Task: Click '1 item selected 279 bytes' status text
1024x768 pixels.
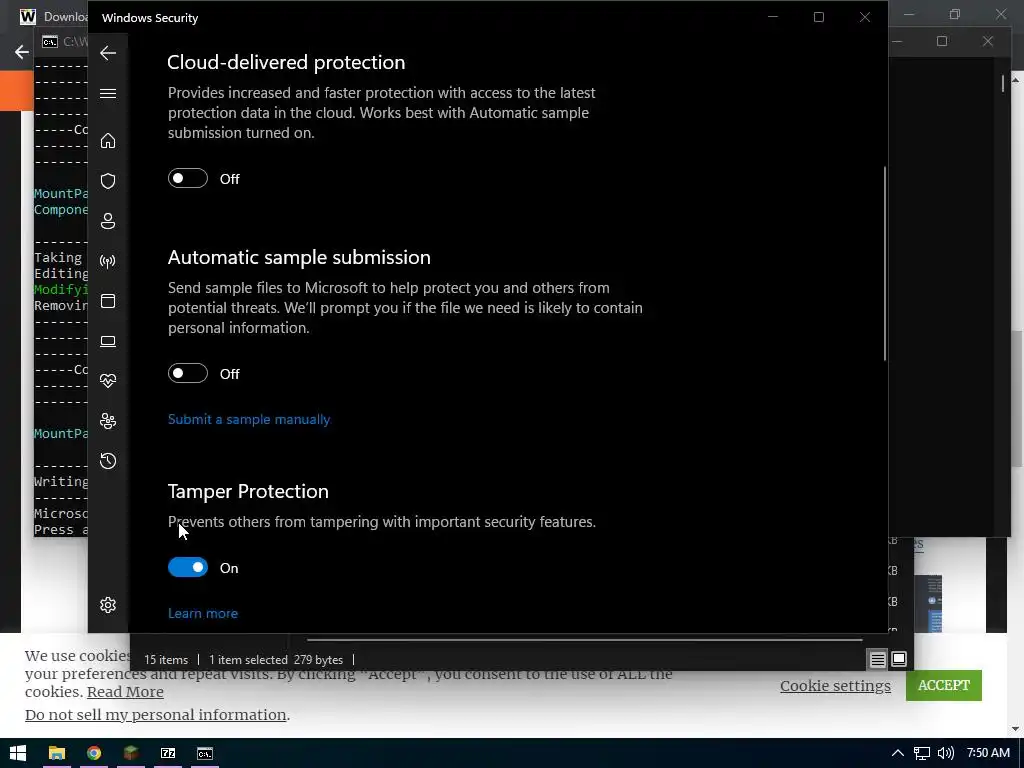Action: pos(276,660)
